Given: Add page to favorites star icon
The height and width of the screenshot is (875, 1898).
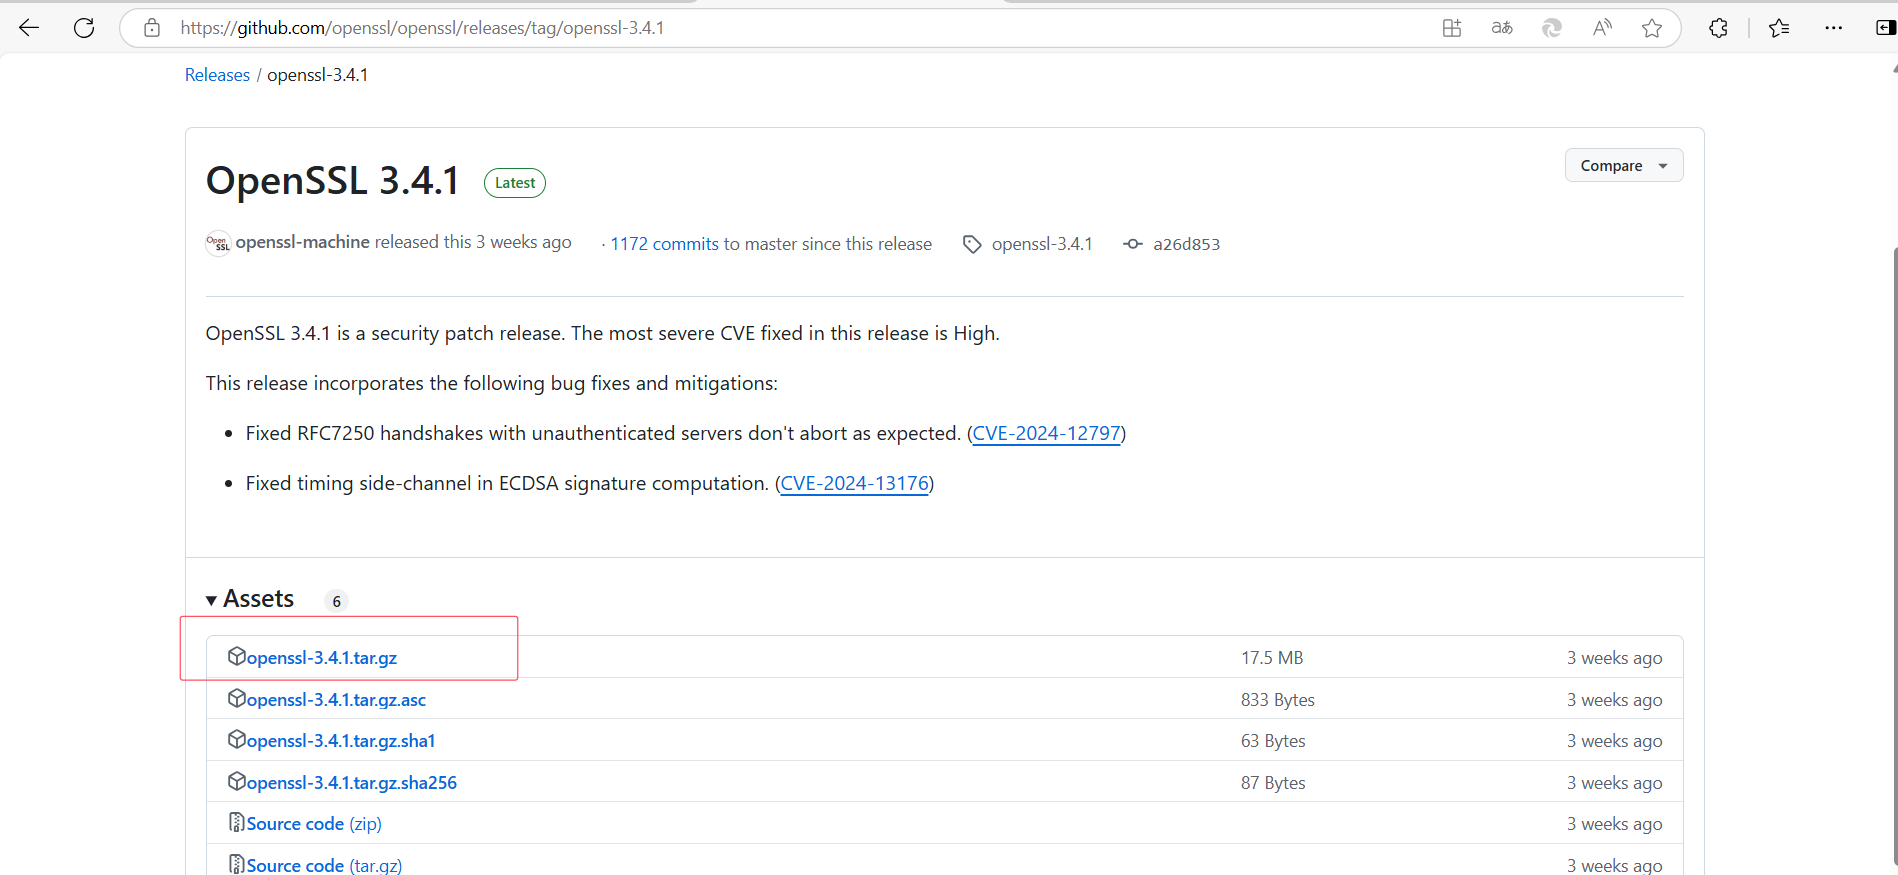Looking at the screenshot, I should (1652, 28).
